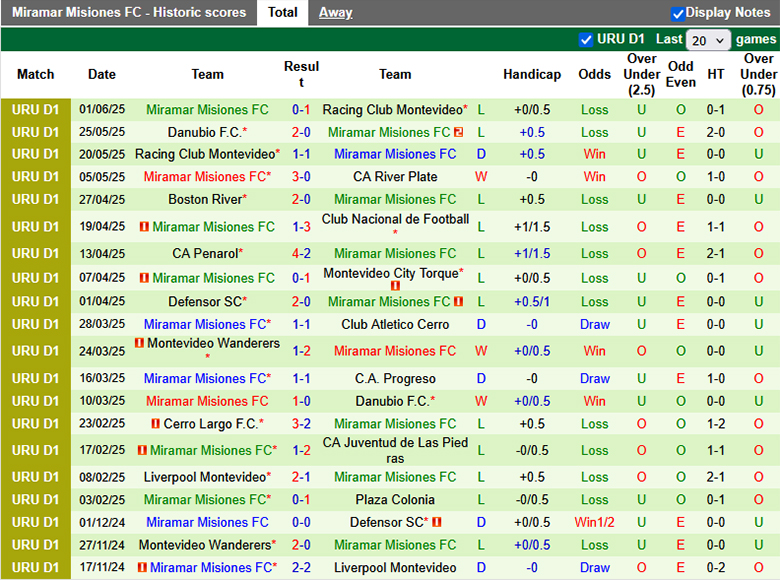Click the 0-0 result against Defensor SC
This screenshot has height=580, width=780.
pos(301,522)
